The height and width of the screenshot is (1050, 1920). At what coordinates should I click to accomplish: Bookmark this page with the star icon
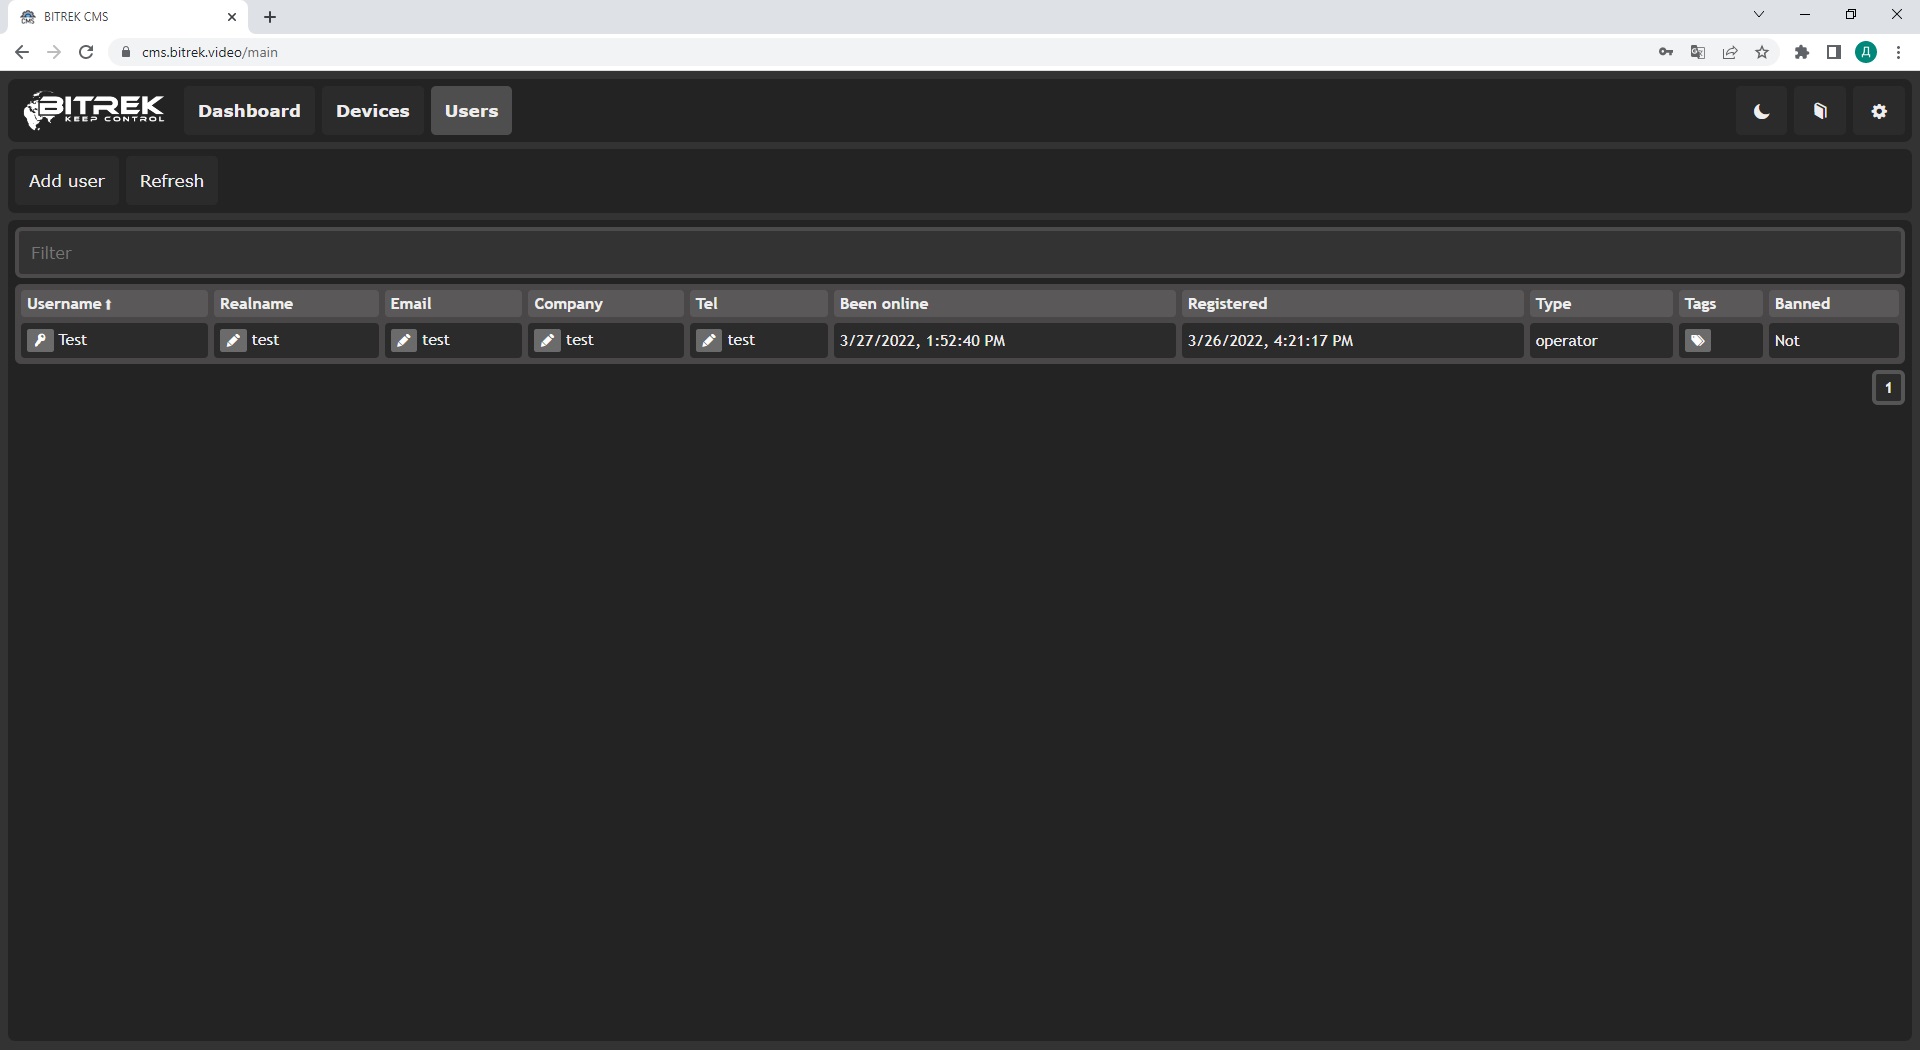tap(1762, 52)
